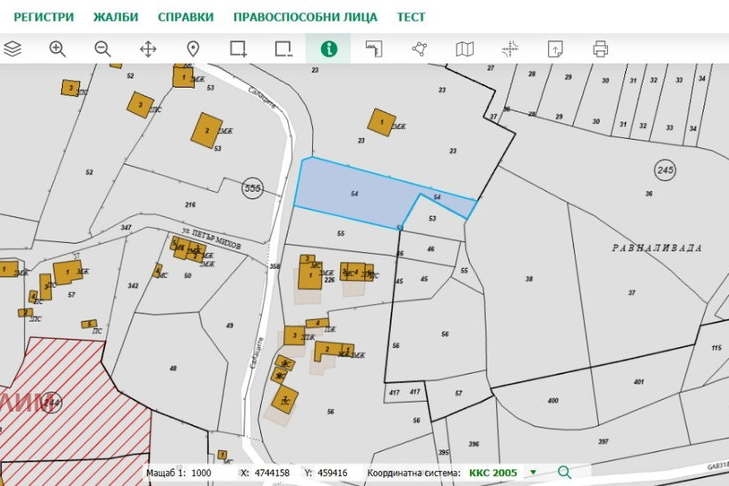Click the Y coordinate 459416 value

(332, 473)
